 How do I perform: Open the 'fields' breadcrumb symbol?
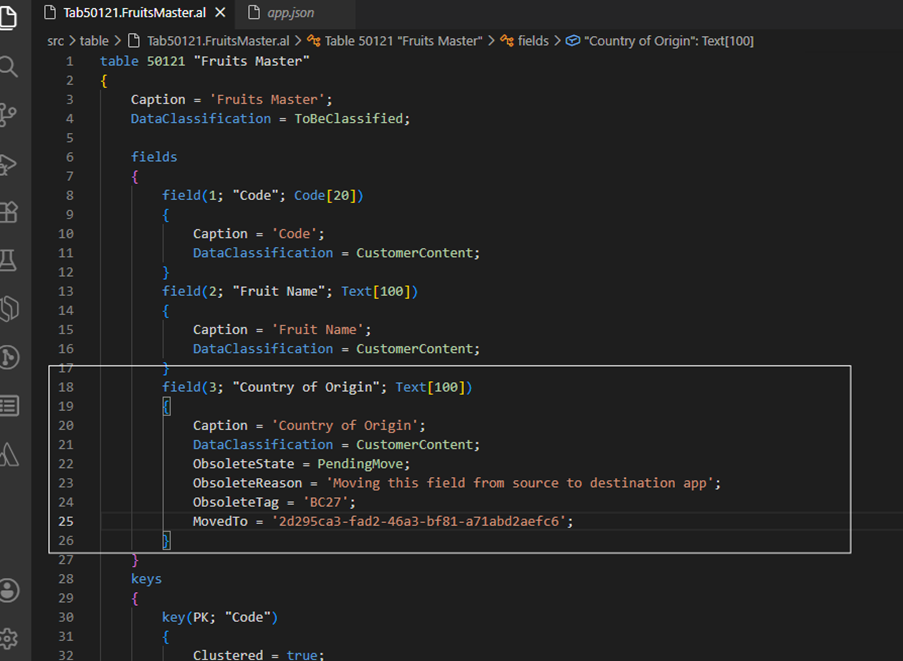tap(533, 41)
